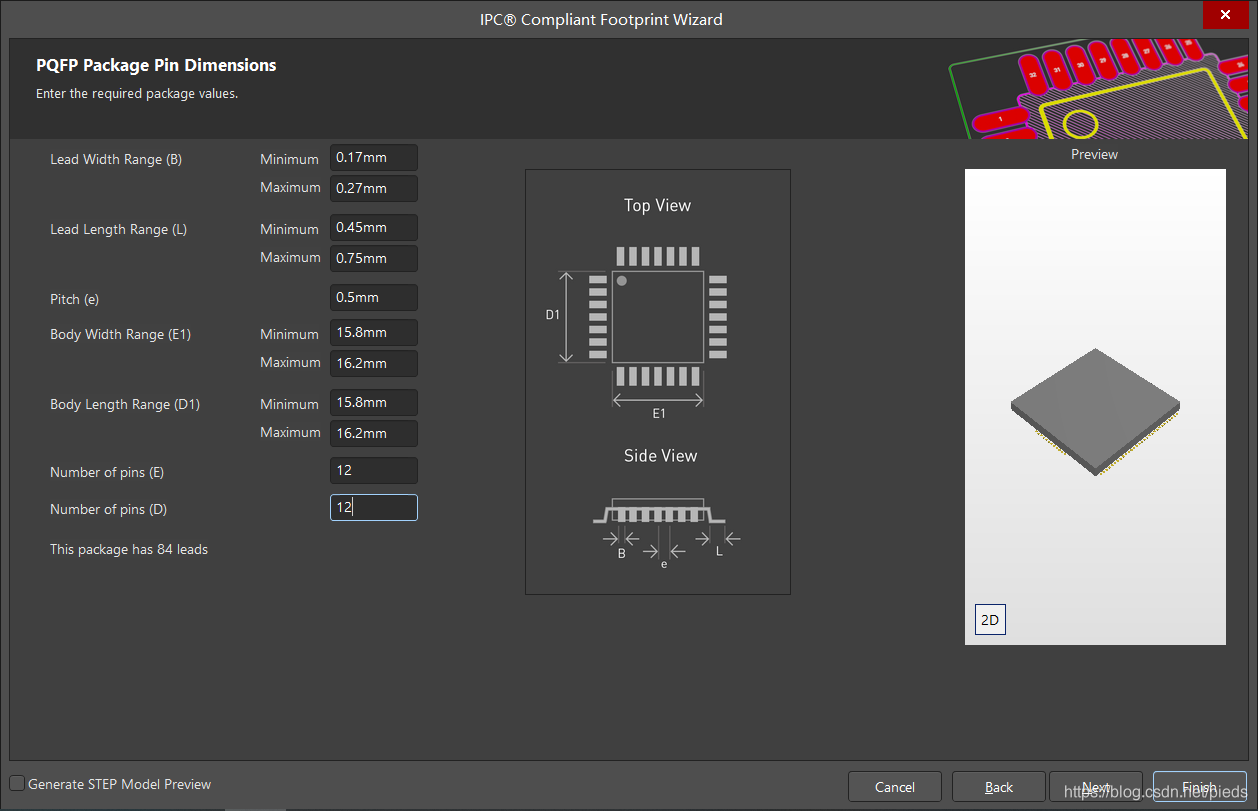The width and height of the screenshot is (1258, 811).
Task: Edit Body Width minimum field
Action: [x=373, y=333]
